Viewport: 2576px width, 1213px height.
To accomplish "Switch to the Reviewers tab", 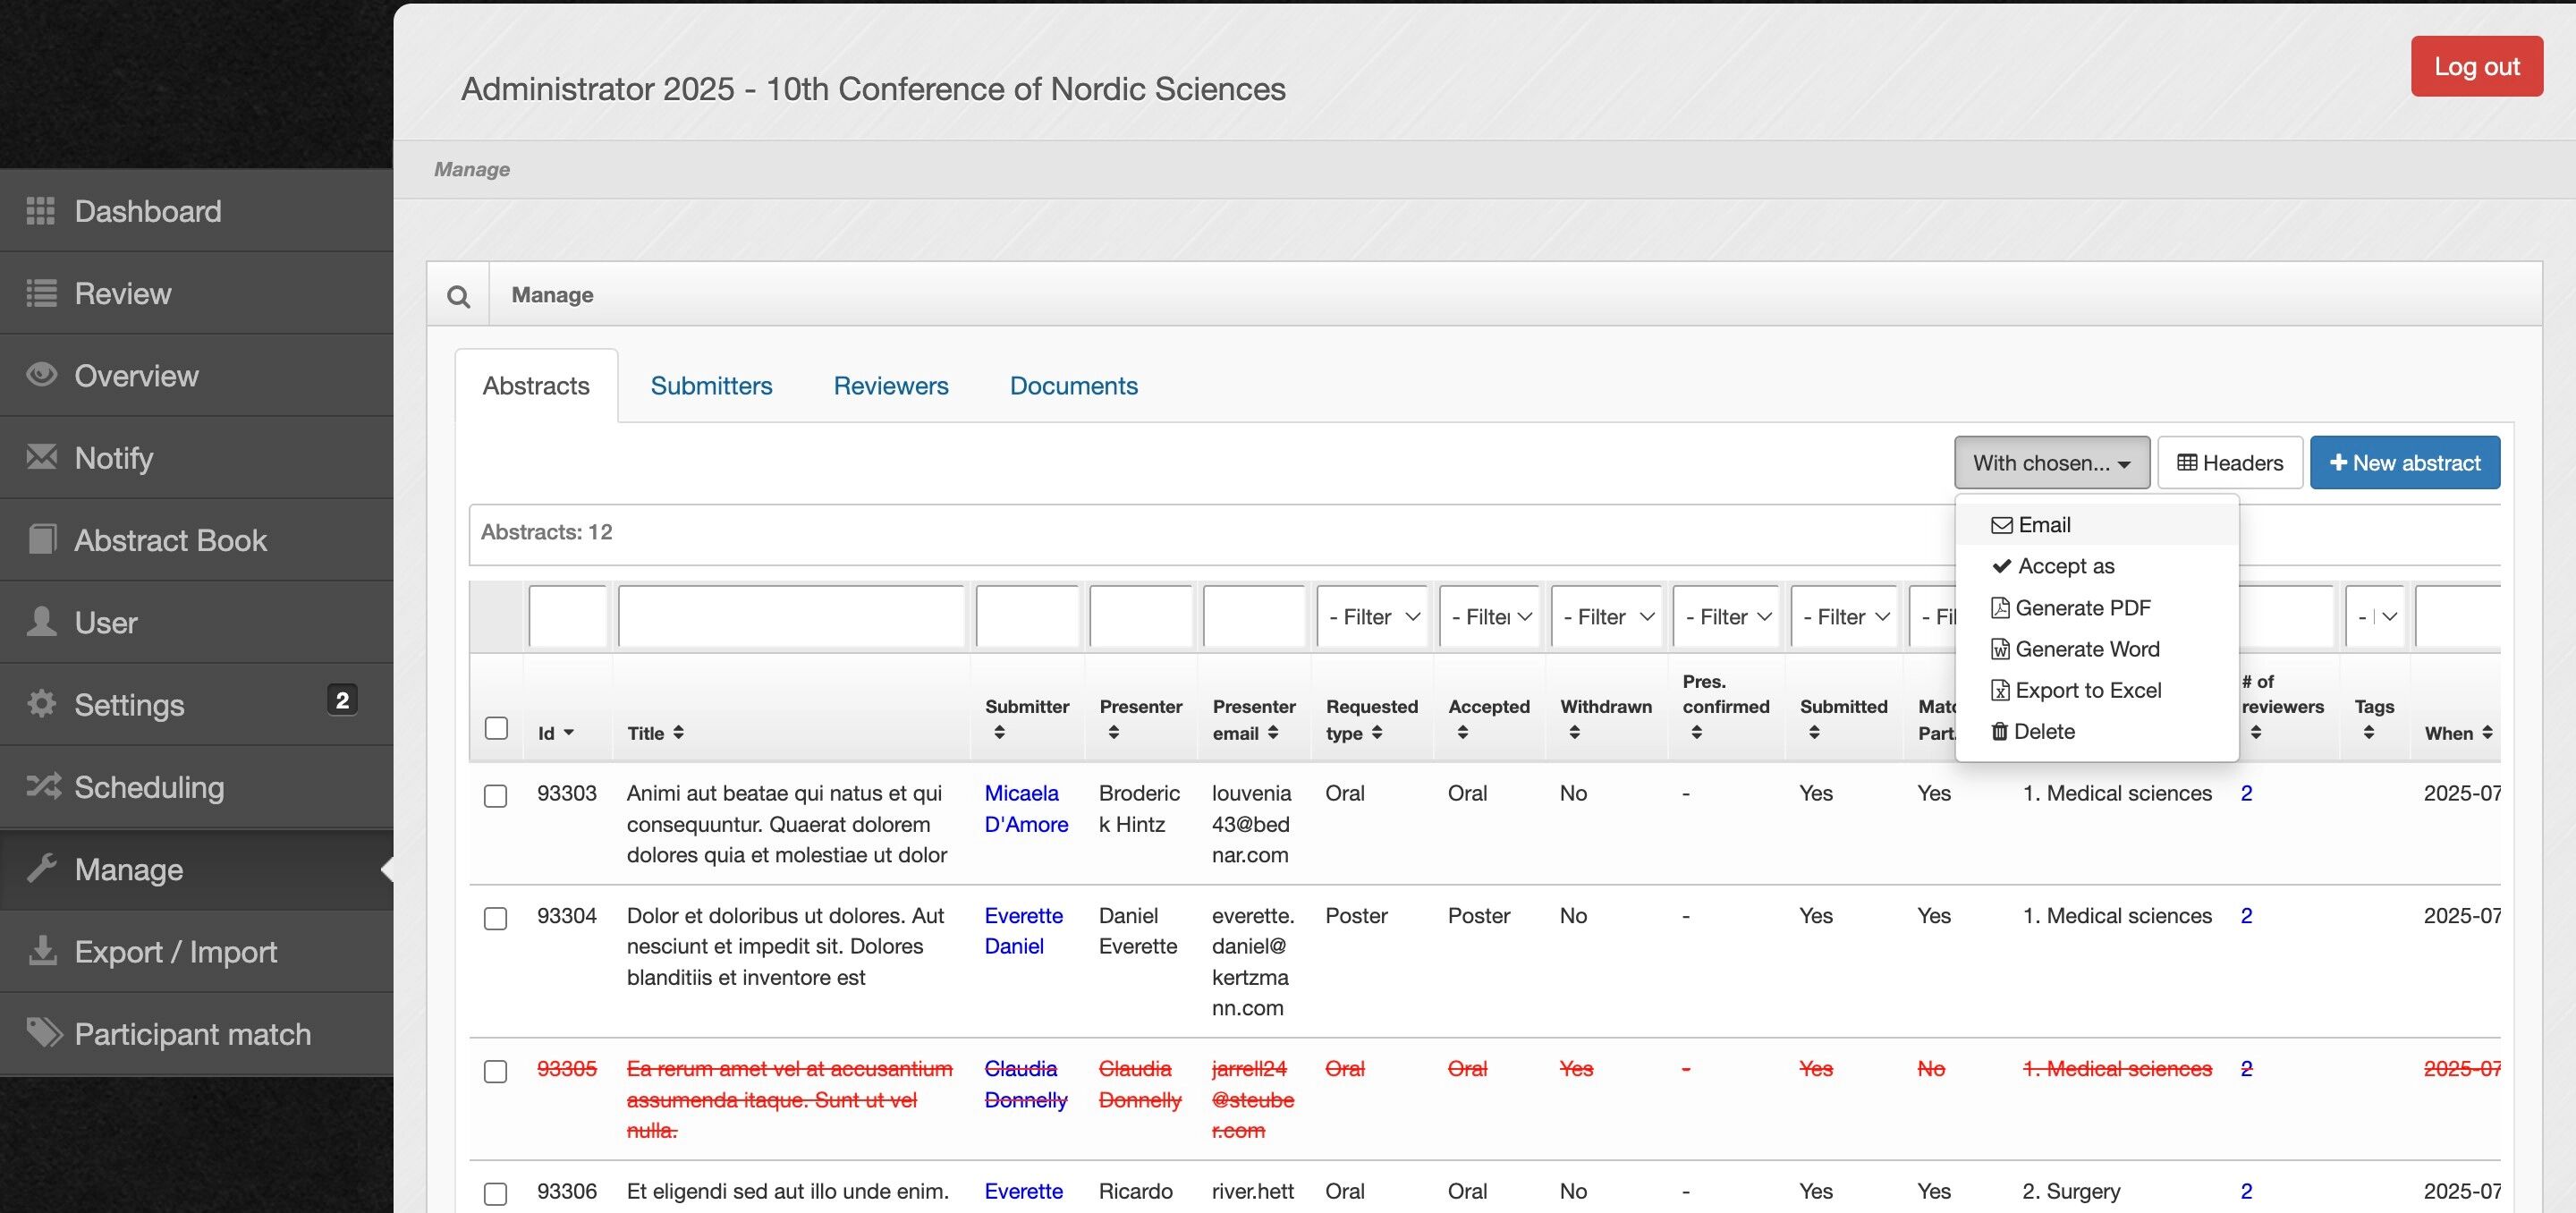I will coord(890,386).
